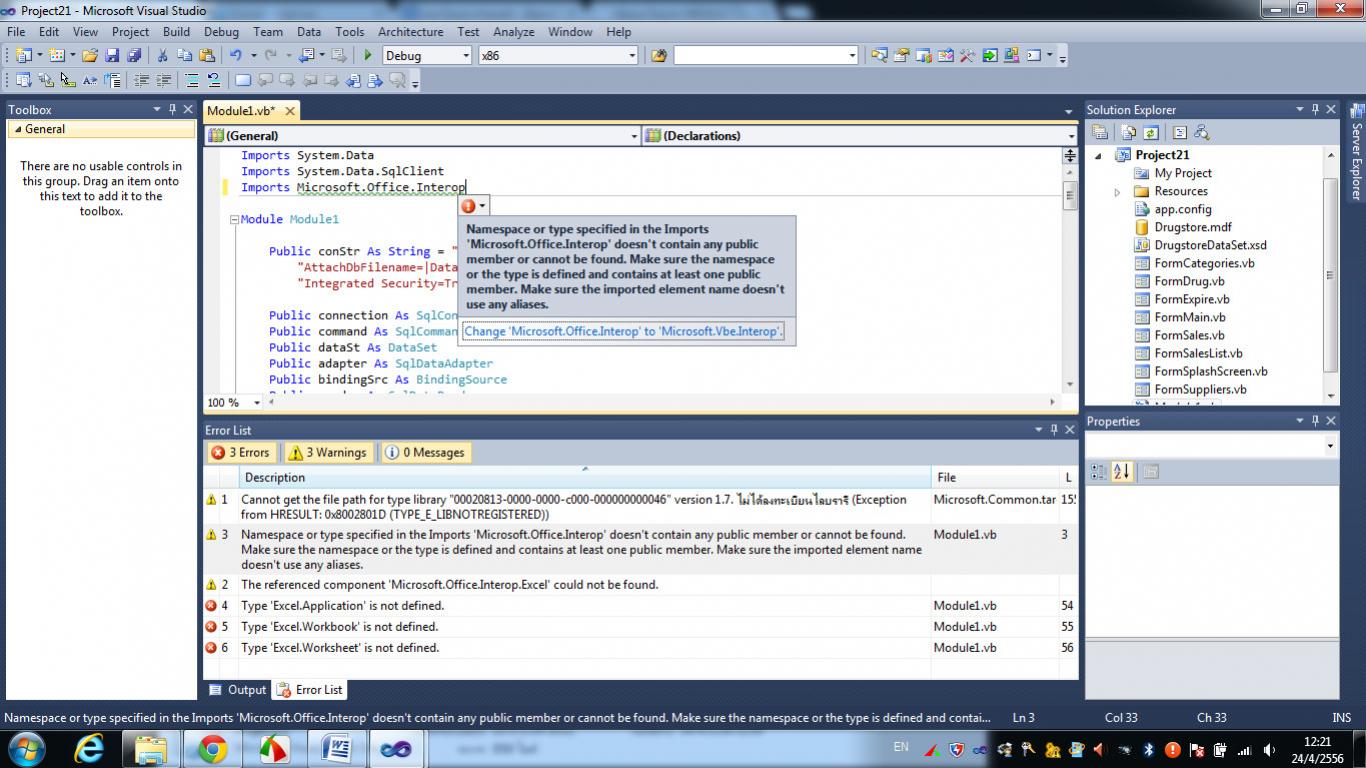Sort Properties alphabetically icon
This screenshot has width=1366, height=768.
coord(1121,472)
